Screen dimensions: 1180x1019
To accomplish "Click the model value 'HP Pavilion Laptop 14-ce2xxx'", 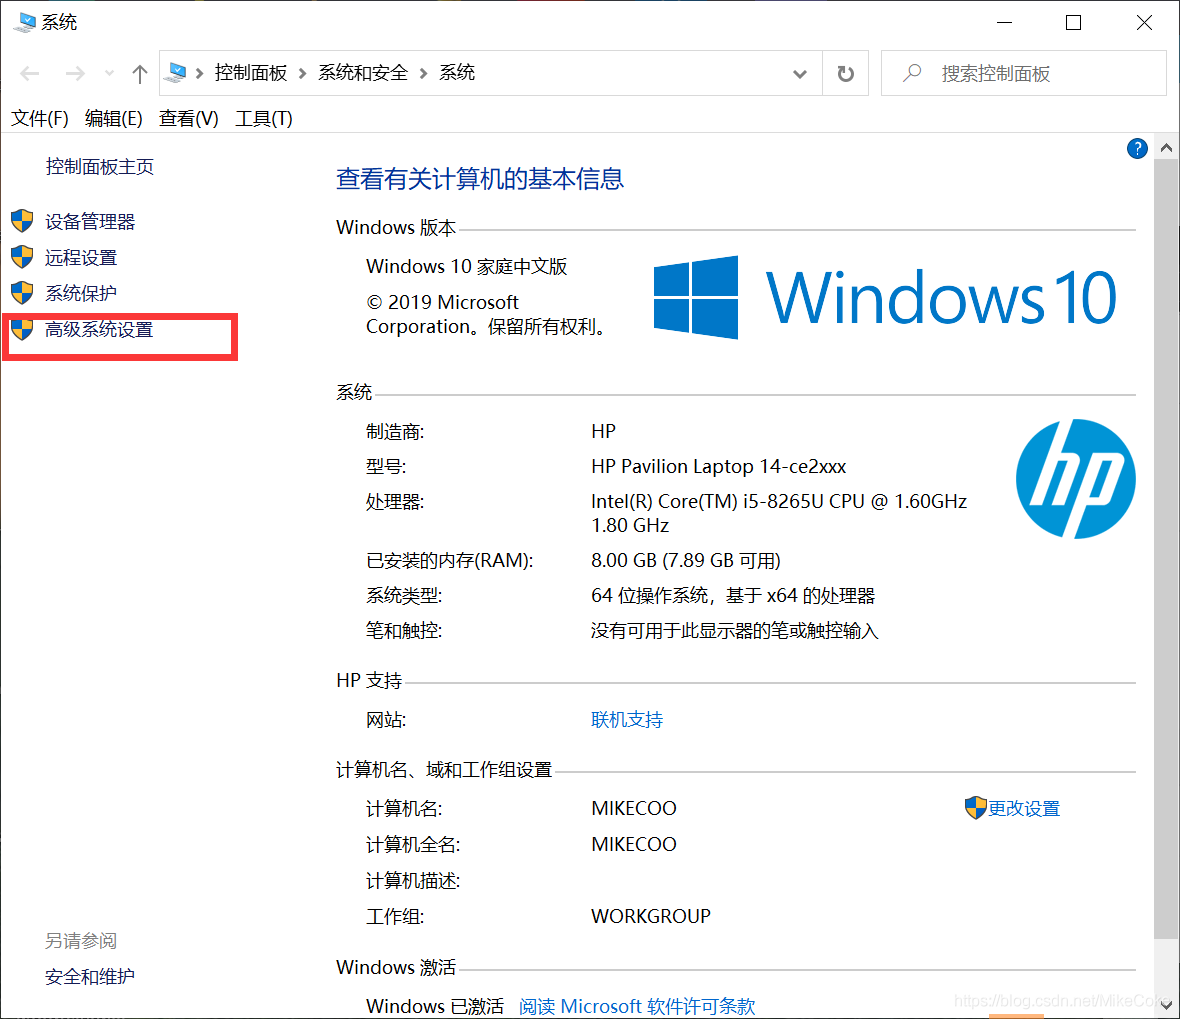I will (x=719, y=467).
